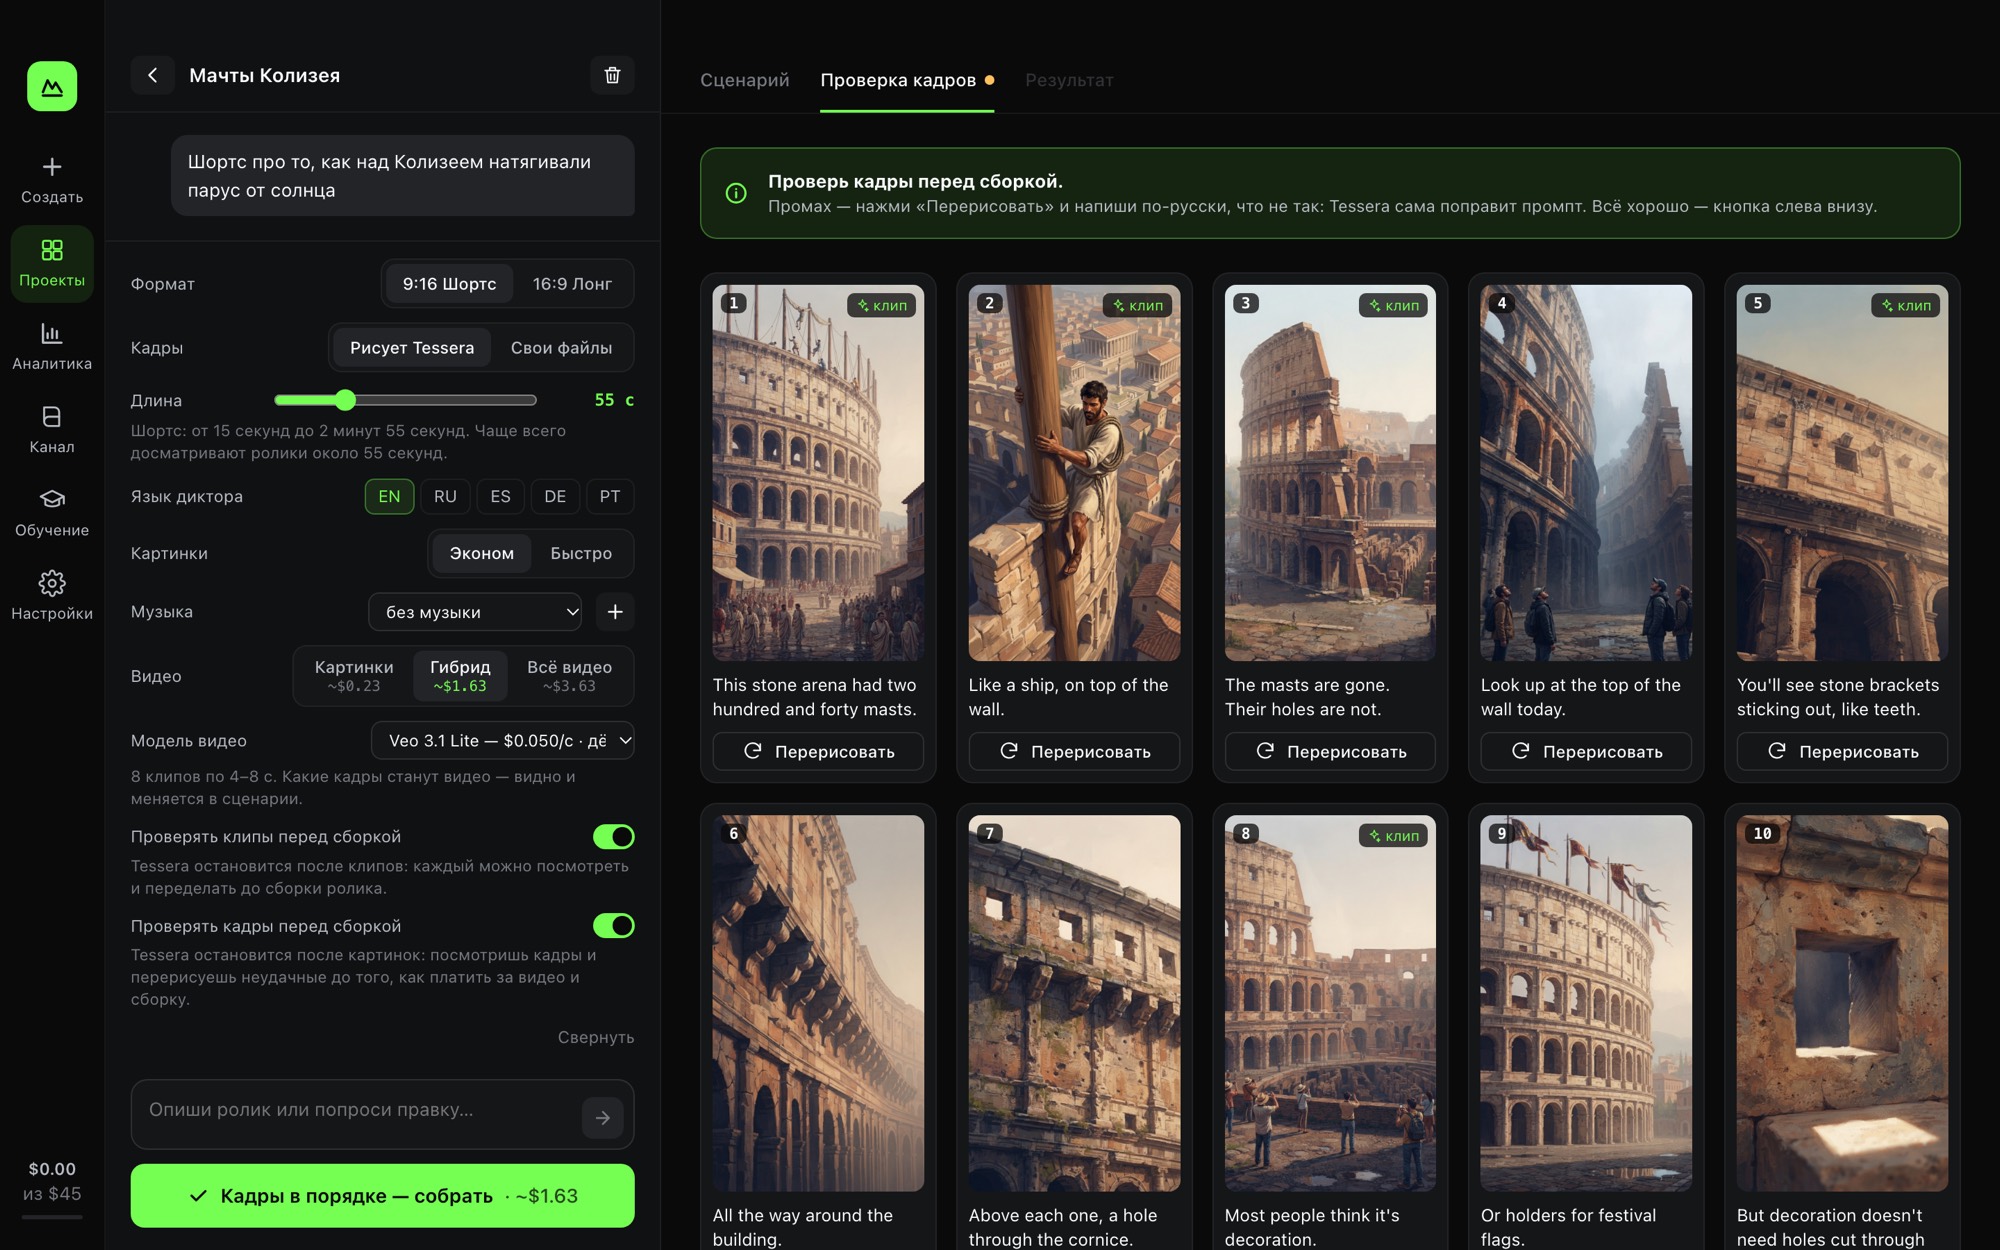Open the Модель видео dropdown Veo 3.1 Lite
The width and height of the screenshot is (2000, 1250).
tap(503, 741)
